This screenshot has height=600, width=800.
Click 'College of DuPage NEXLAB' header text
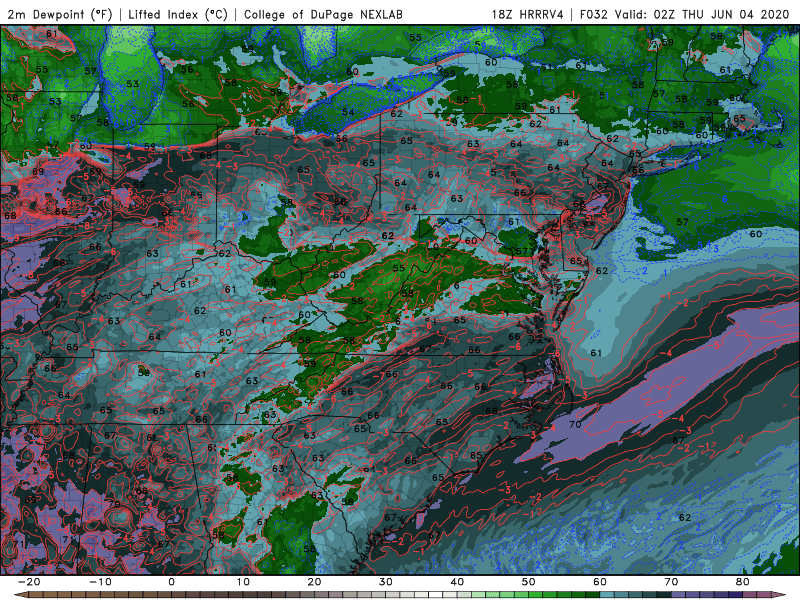323,14
